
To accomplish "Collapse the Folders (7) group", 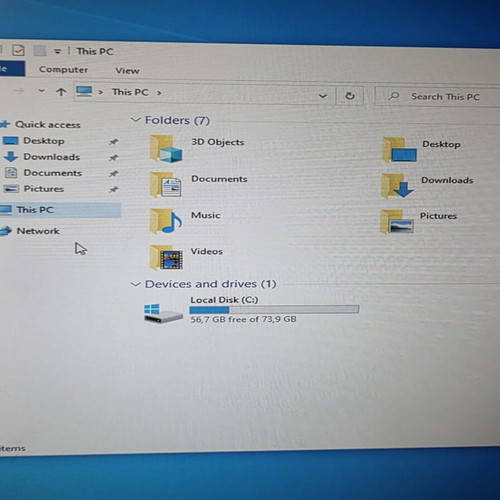I will [x=135, y=120].
